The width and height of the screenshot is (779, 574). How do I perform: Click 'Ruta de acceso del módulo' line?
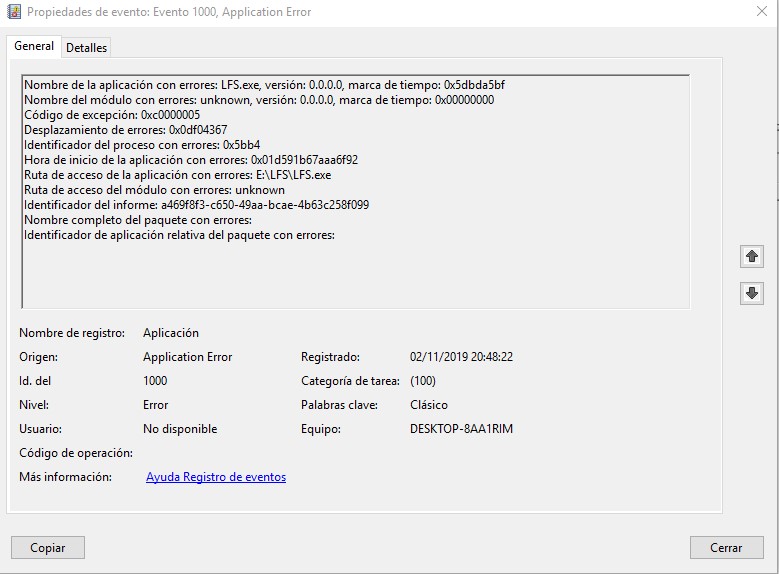click(155, 190)
